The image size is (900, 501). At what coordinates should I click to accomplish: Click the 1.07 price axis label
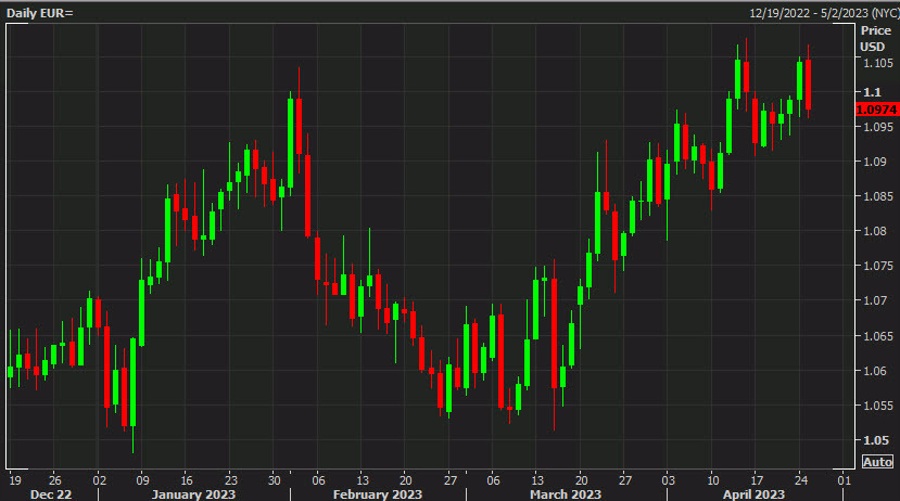(x=875, y=300)
